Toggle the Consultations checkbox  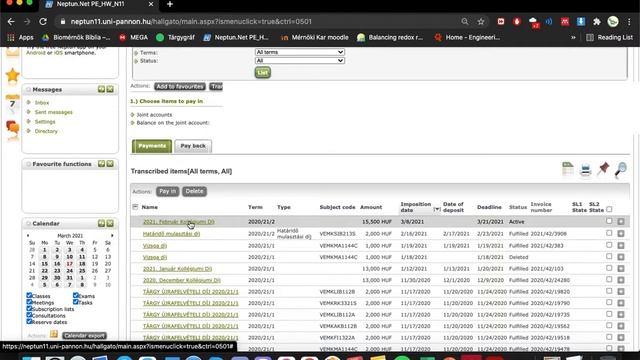pyautogui.click(x=29, y=315)
